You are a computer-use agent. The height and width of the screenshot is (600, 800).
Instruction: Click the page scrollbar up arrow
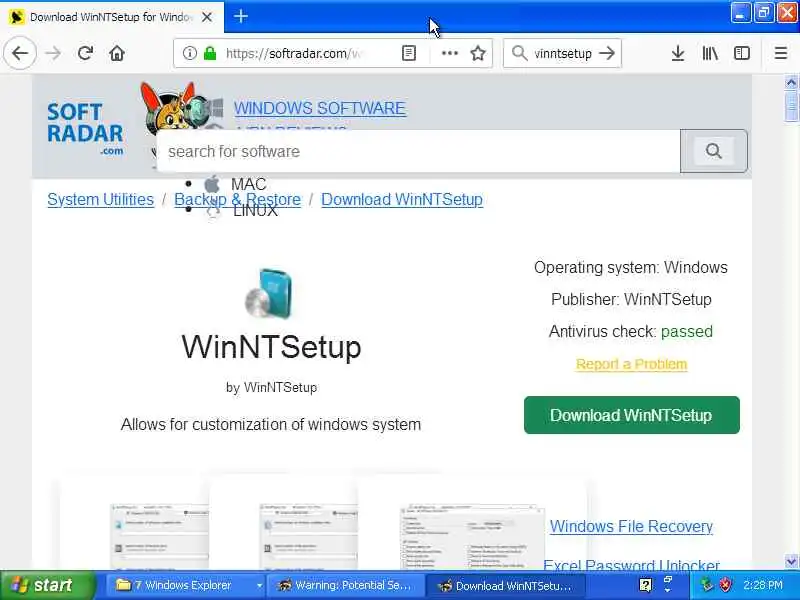click(791, 82)
